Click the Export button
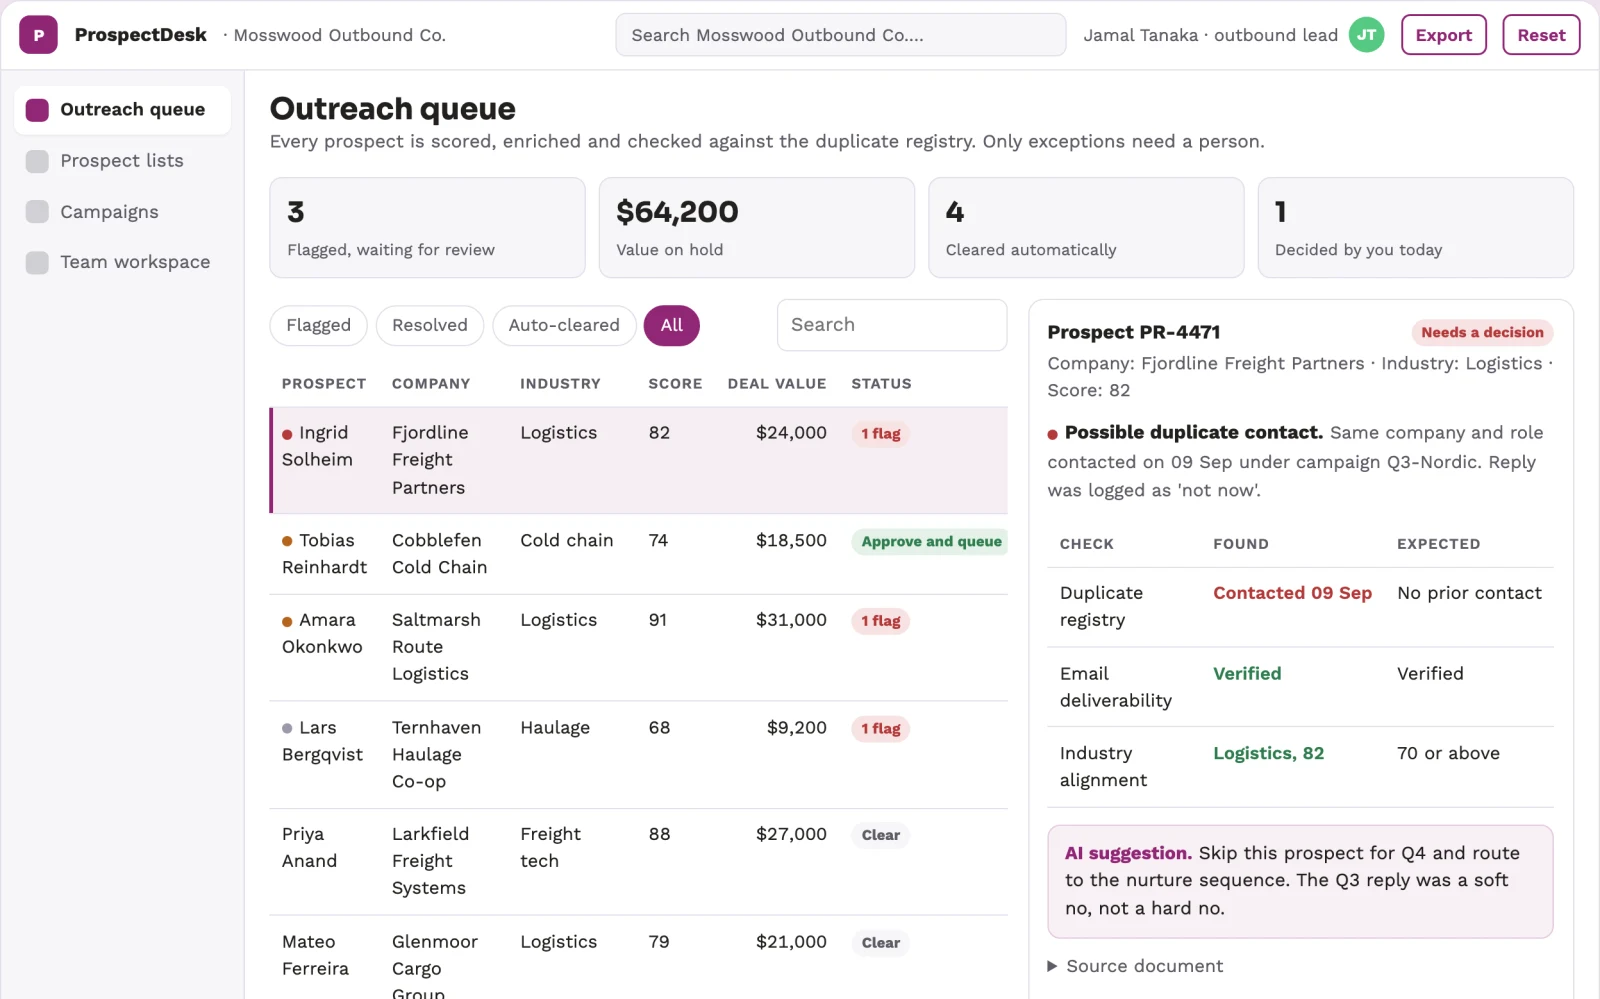 point(1443,35)
